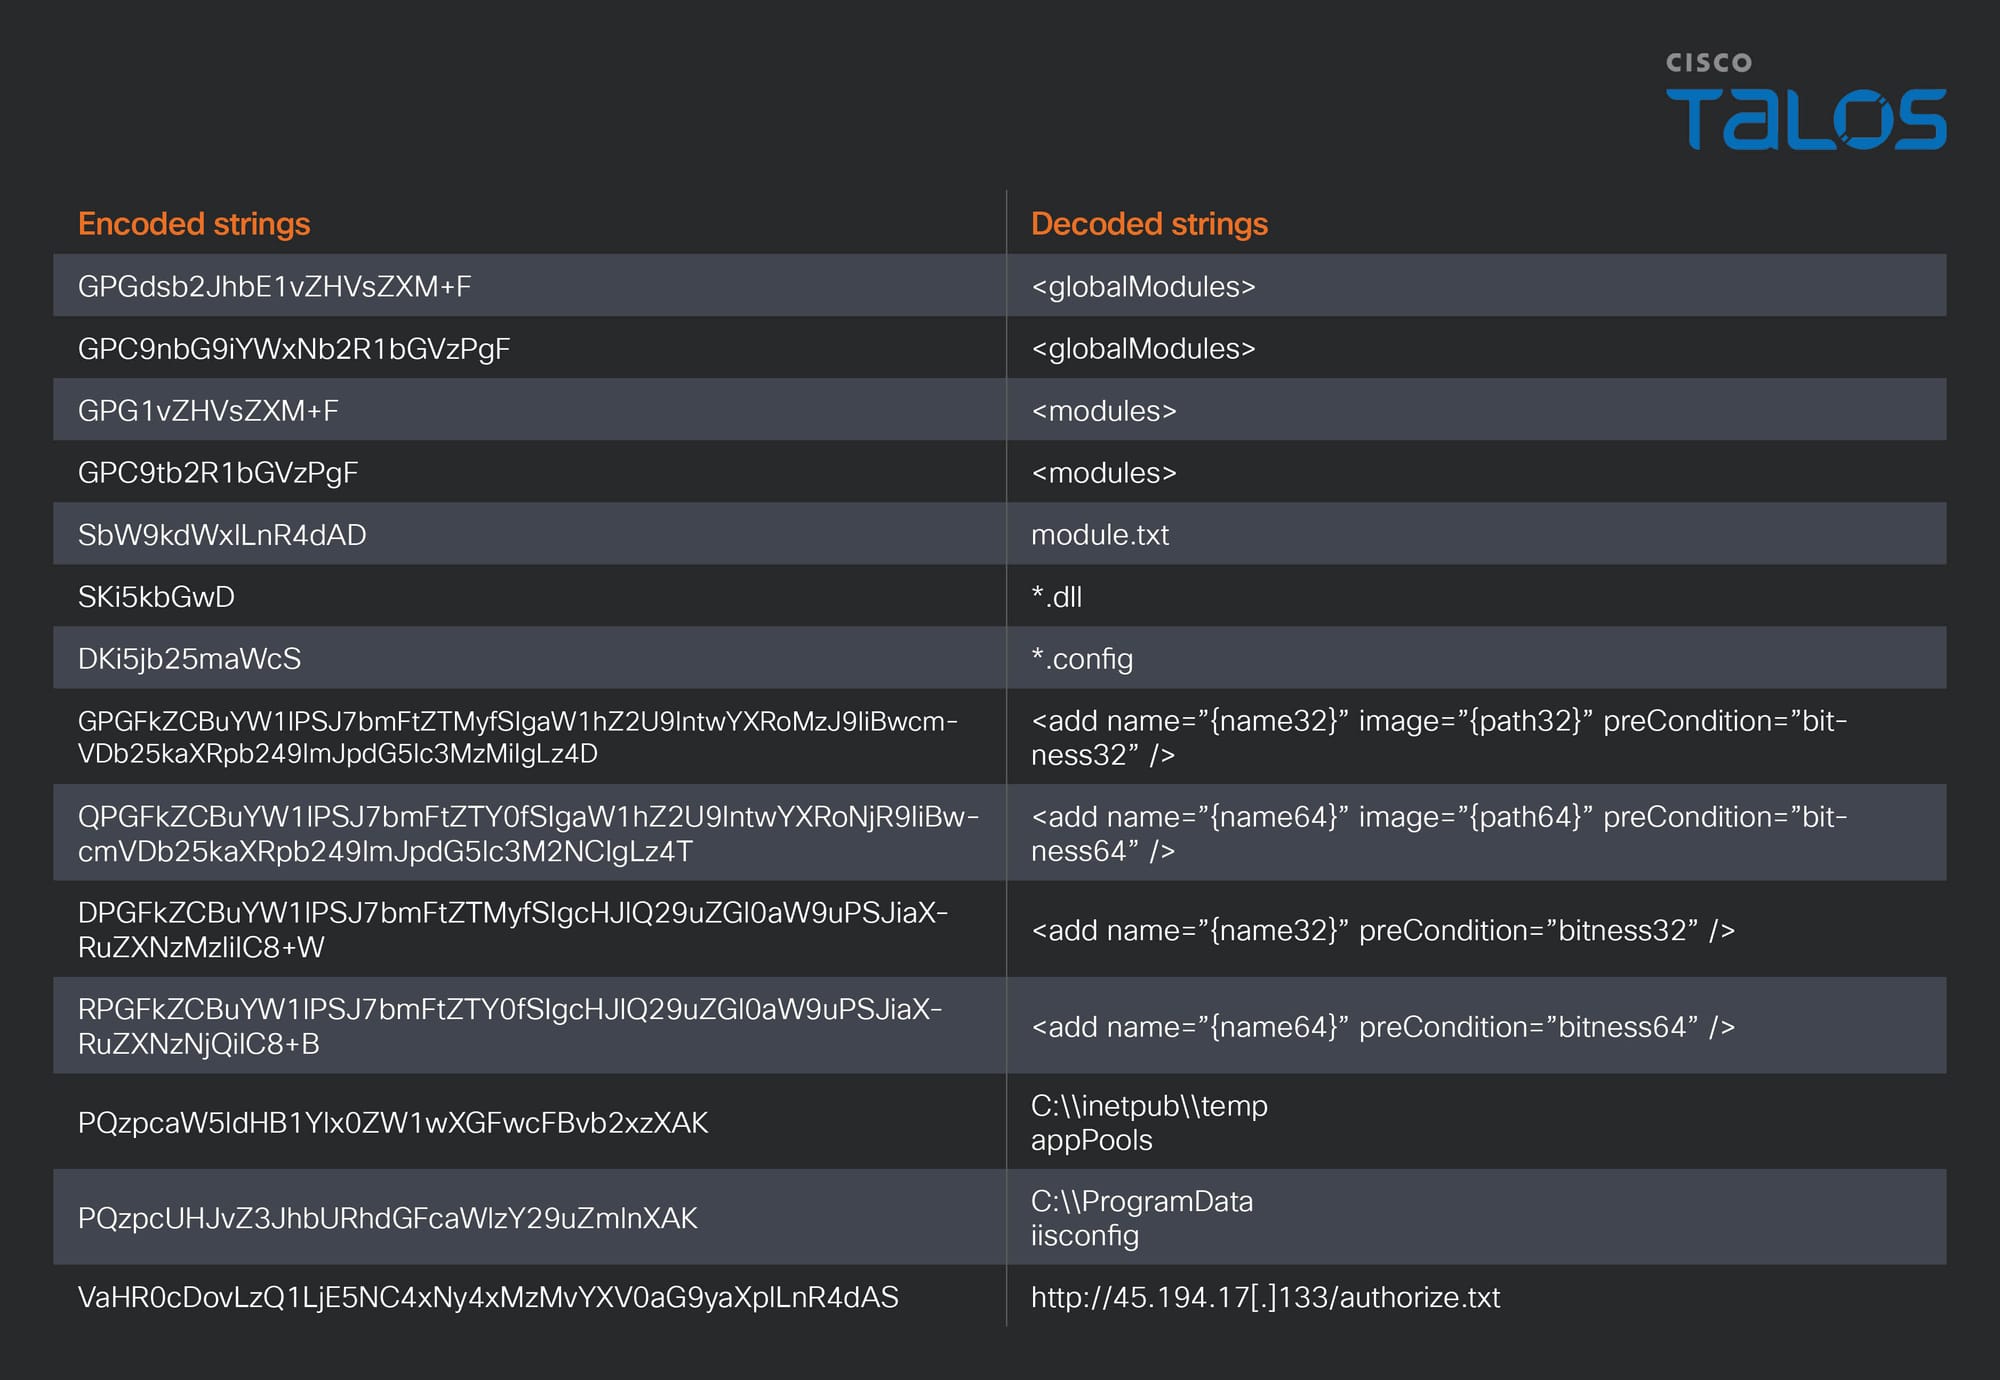Click decoded add name64 image path64 string
Image resolution: width=2000 pixels, height=1380 pixels.
1439,834
